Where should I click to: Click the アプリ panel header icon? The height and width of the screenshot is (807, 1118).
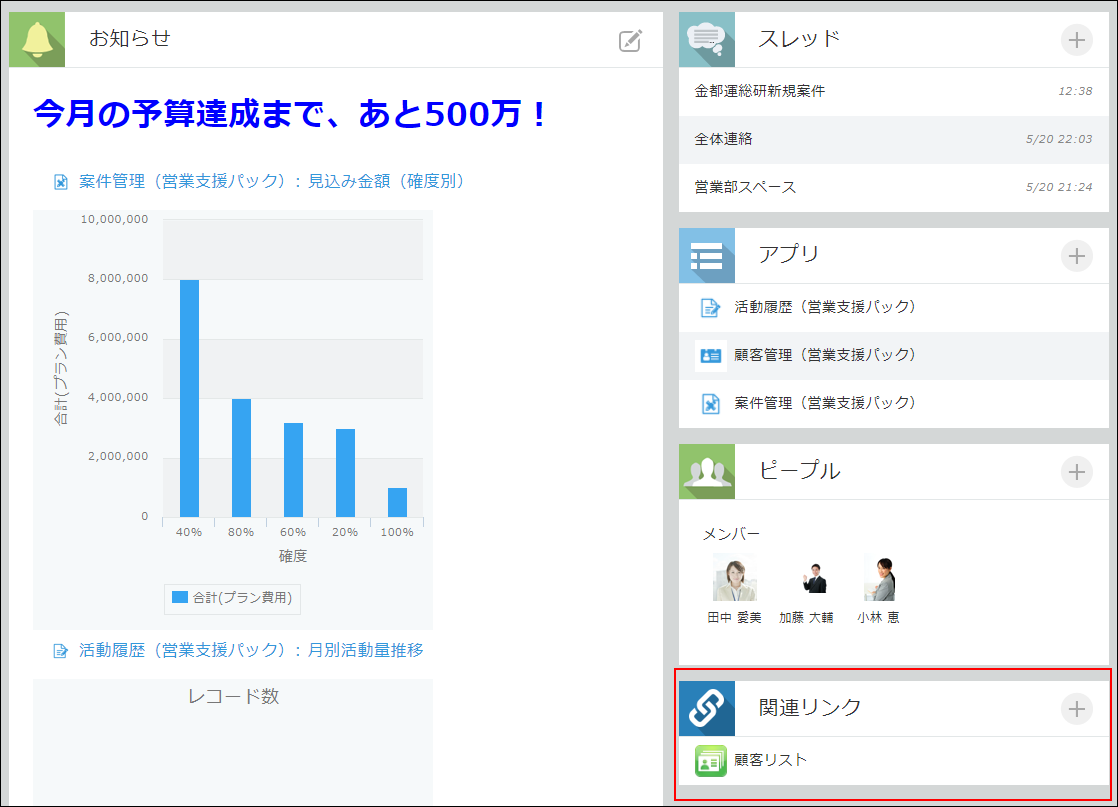coord(706,255)
